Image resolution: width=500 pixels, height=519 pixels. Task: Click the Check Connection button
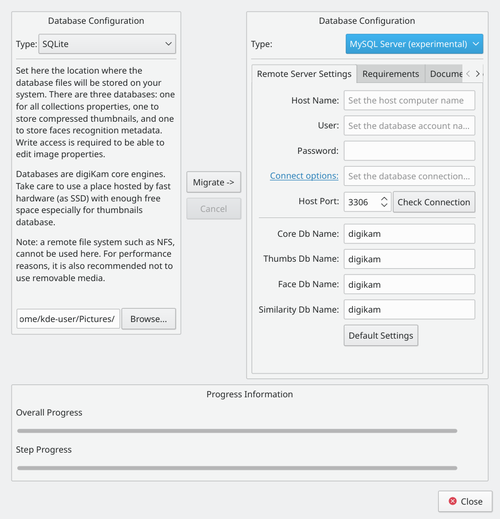[x=434, y=202]
